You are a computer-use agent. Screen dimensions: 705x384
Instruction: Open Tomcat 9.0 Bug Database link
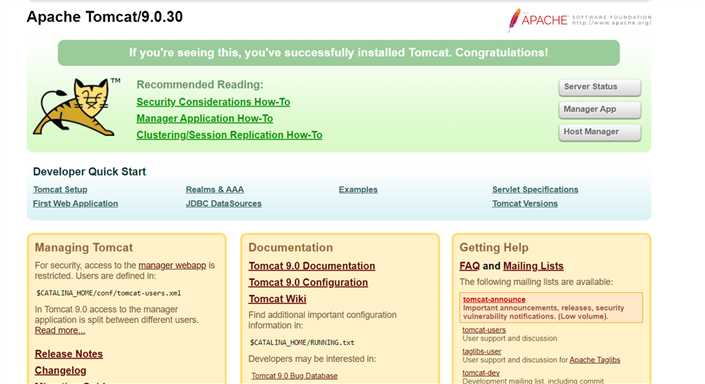(x=294, y=376)
